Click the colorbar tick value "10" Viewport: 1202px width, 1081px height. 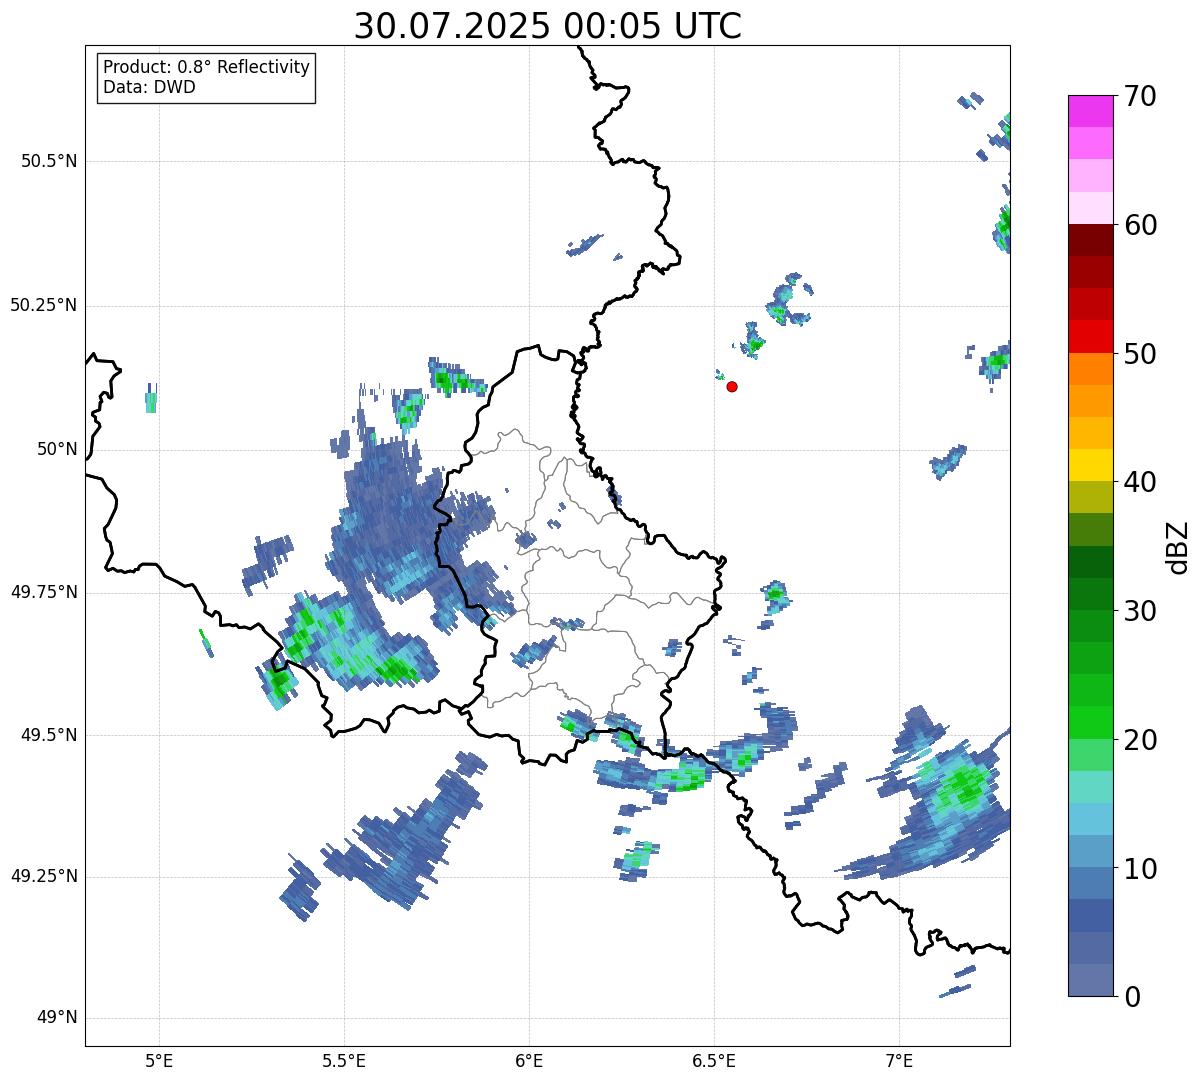(1140, 869)
